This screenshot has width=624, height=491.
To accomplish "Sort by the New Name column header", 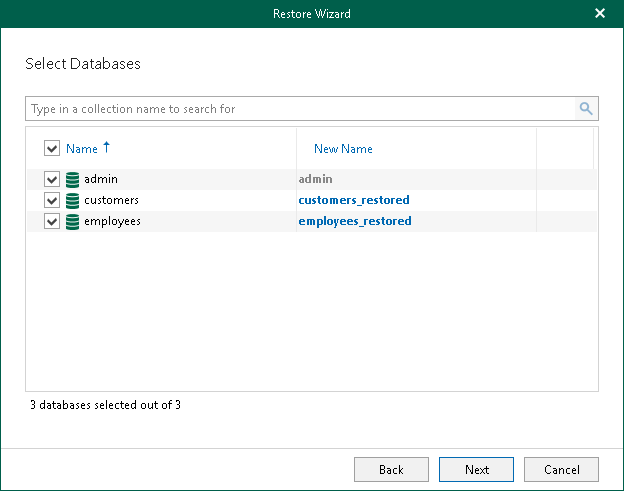I will click(343, 149).
